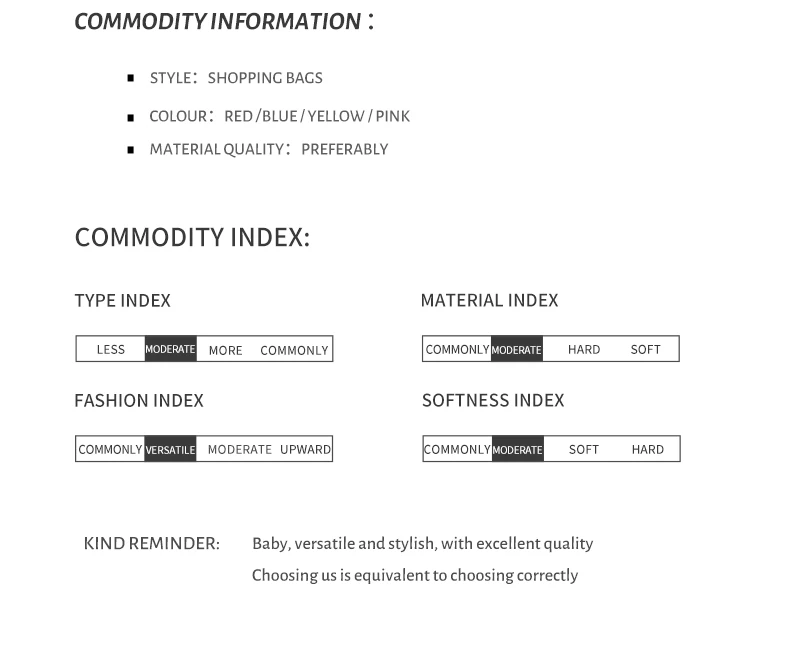The width and height of the screenshot is (790, 648).
Task: Pick SOFT in the Material Index bar
Action: (646, 349)
